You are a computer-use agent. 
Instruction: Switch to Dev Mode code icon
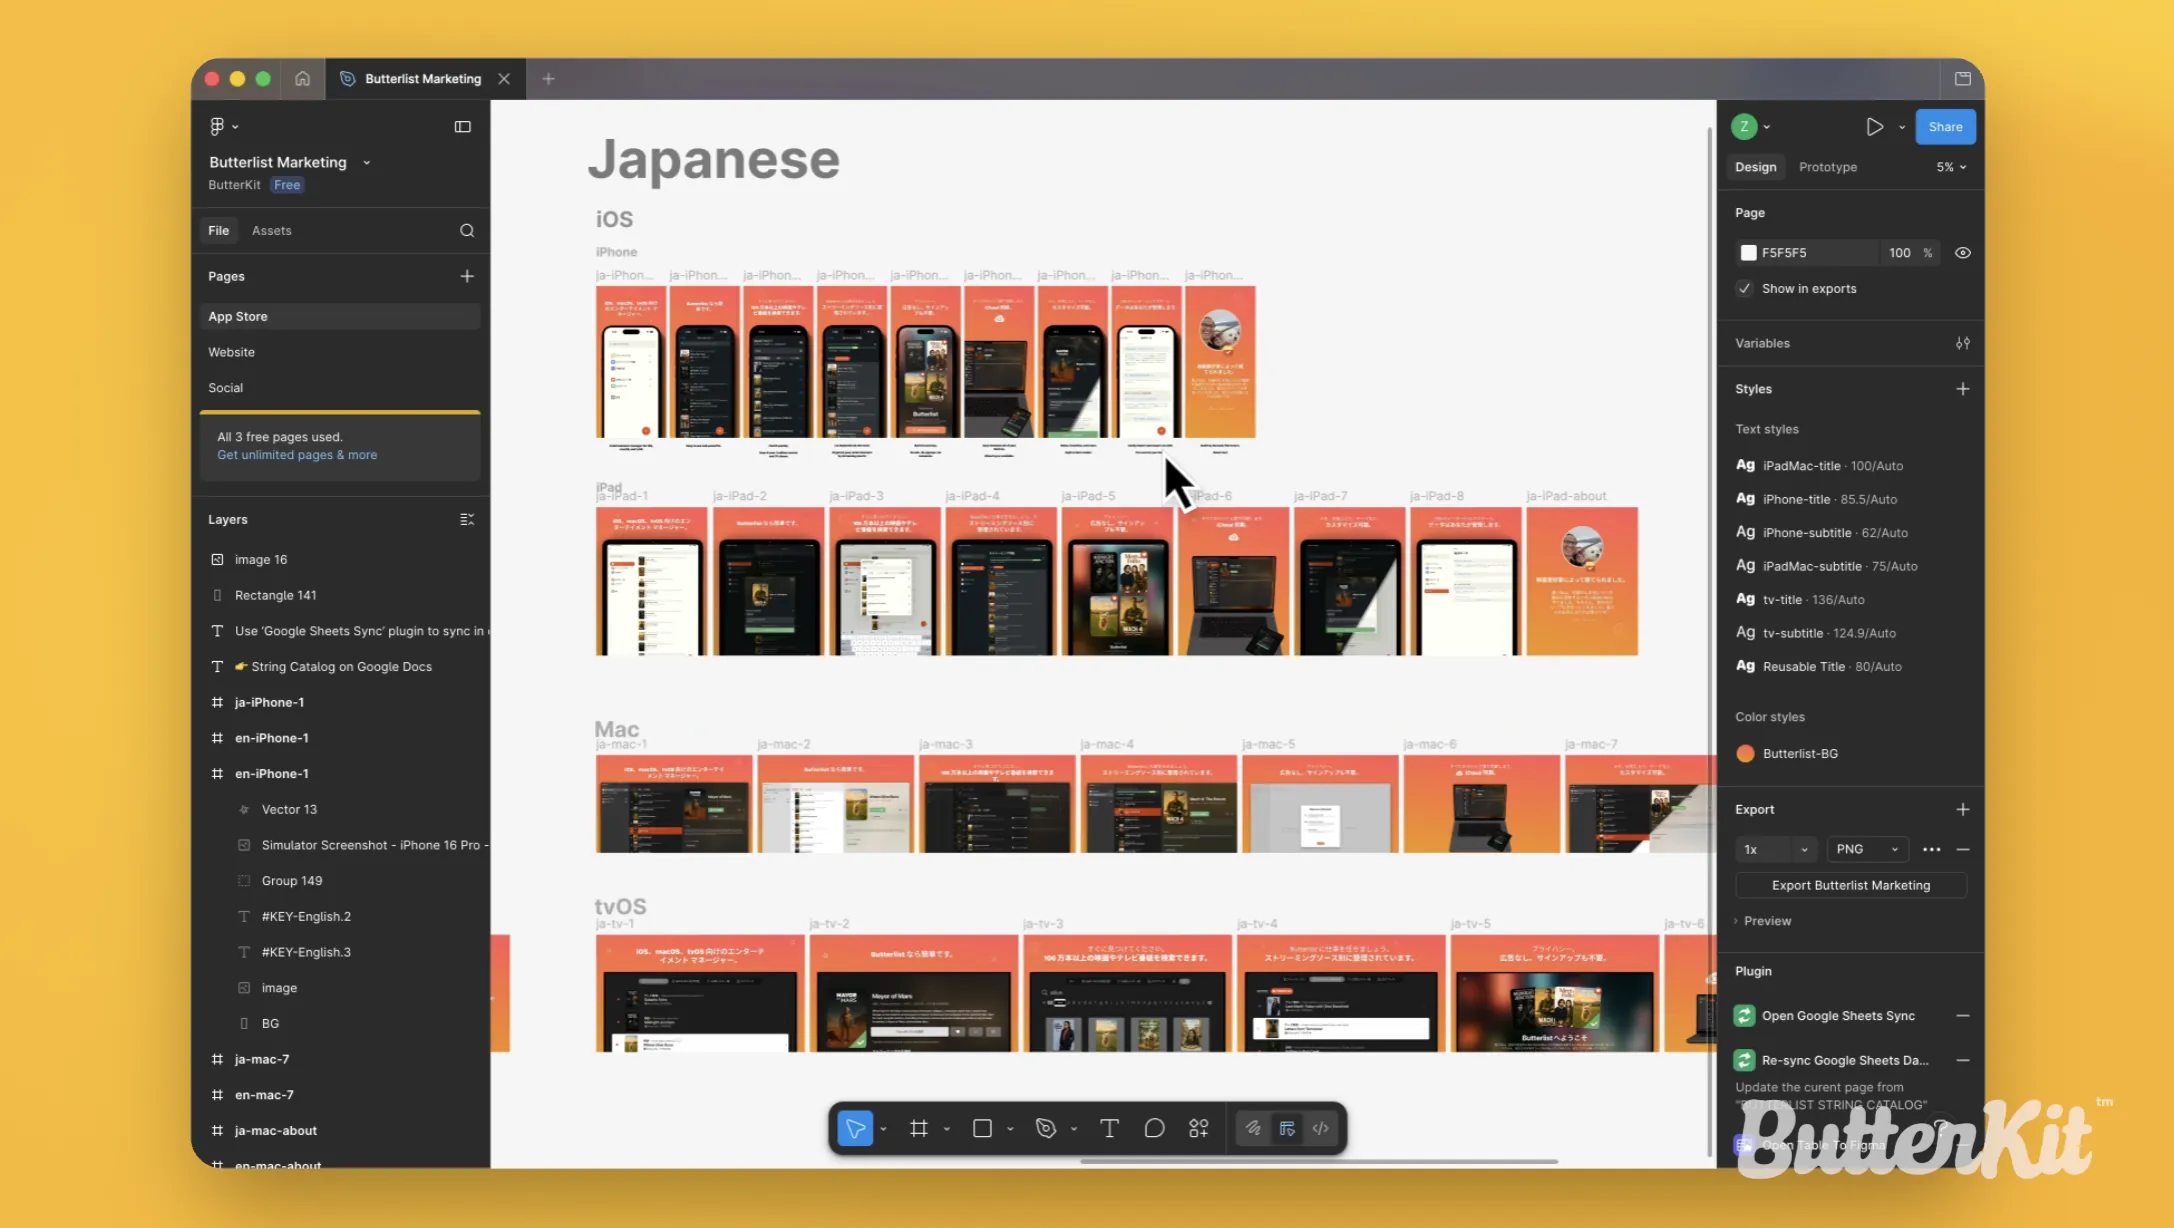click(1321, 1128)
